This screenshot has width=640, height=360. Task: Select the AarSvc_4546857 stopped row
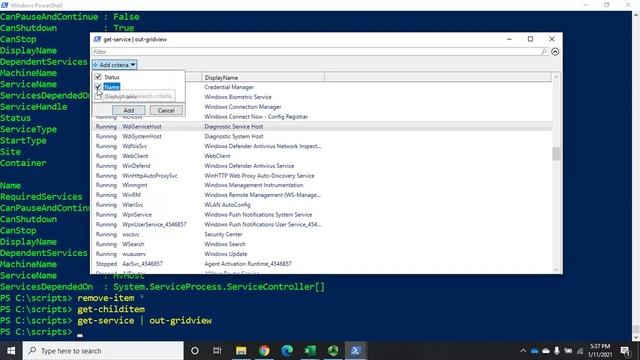pos(322,264)
